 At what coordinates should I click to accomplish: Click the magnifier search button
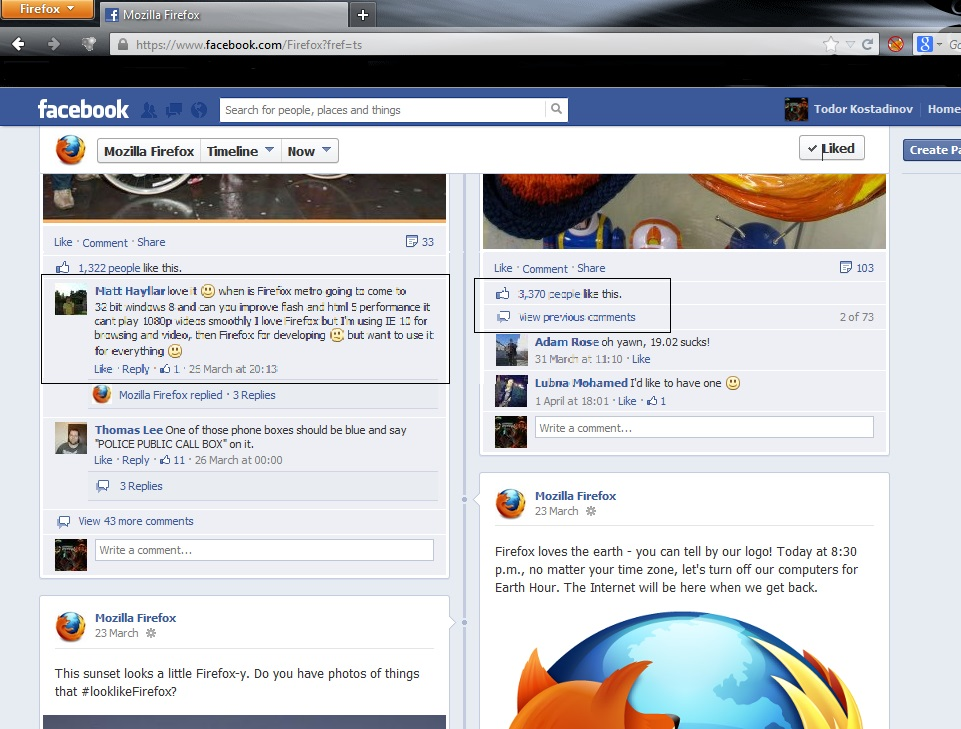pyautogui.click(x=556, y=109)
